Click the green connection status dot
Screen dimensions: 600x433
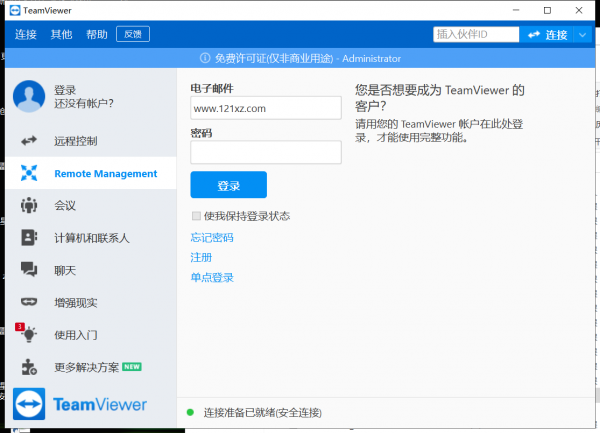[x=190, y=412]
